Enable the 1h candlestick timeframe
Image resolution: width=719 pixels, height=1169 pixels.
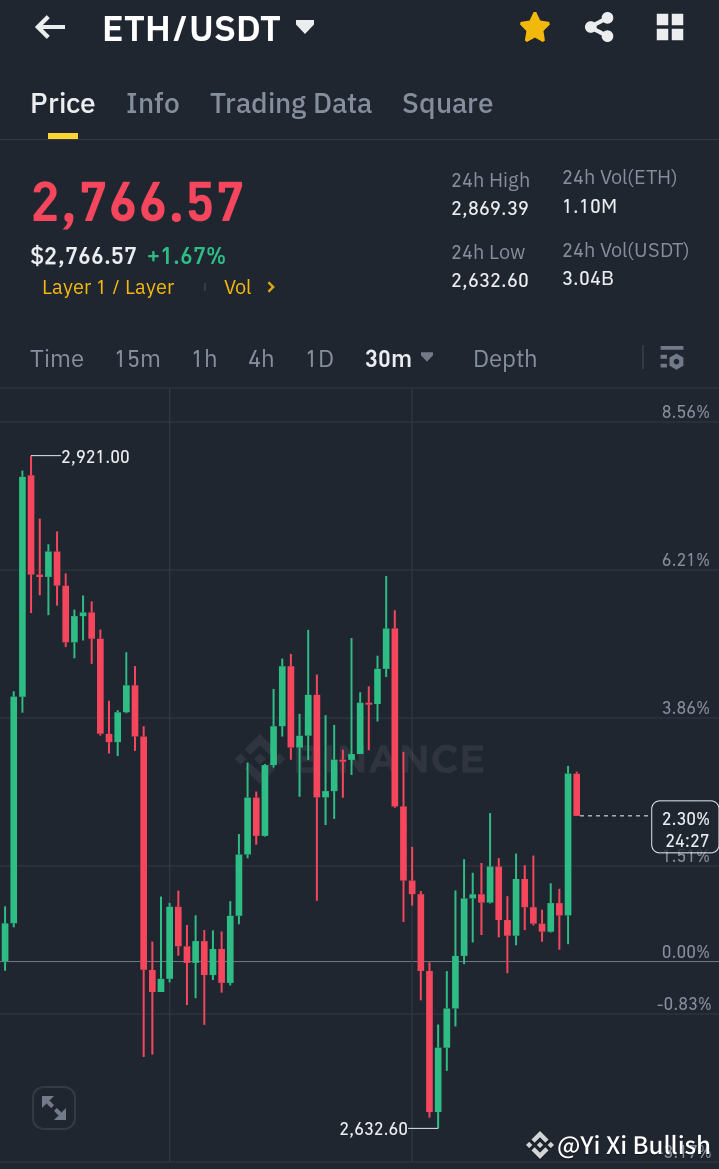pyautogui.click(x=204, y=358)
